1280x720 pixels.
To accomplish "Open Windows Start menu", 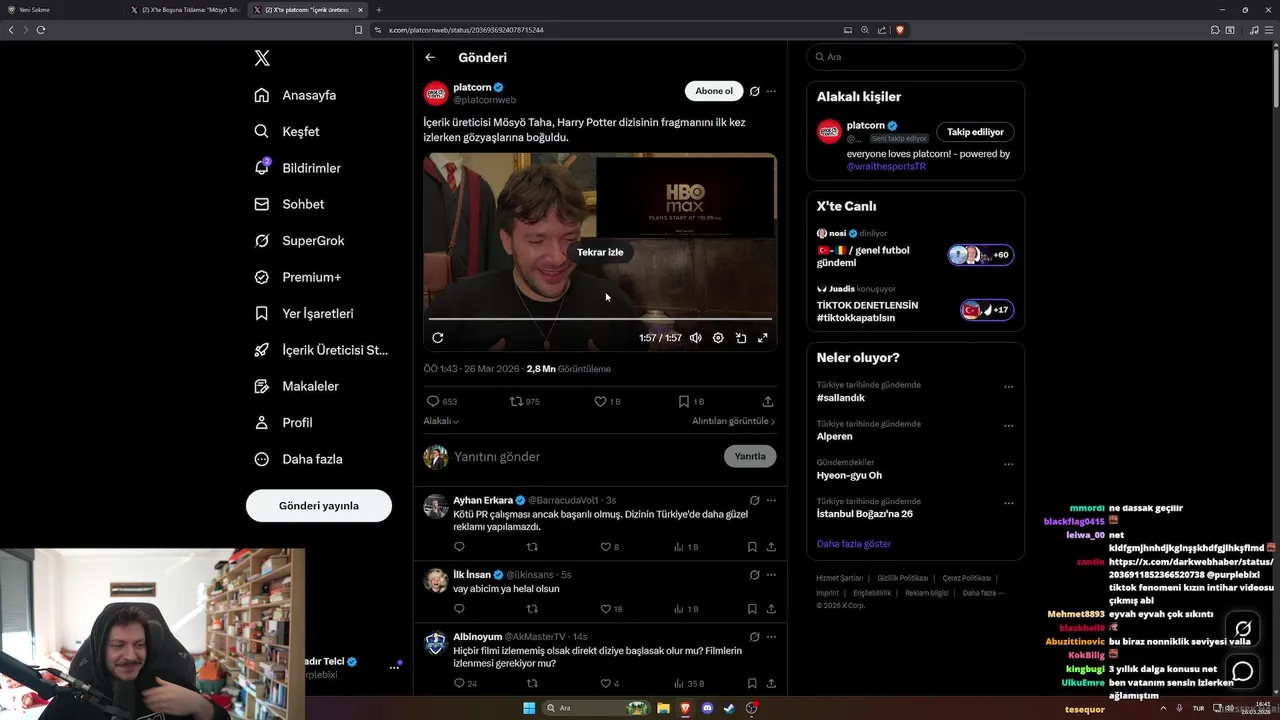I will tap(529, 708).
